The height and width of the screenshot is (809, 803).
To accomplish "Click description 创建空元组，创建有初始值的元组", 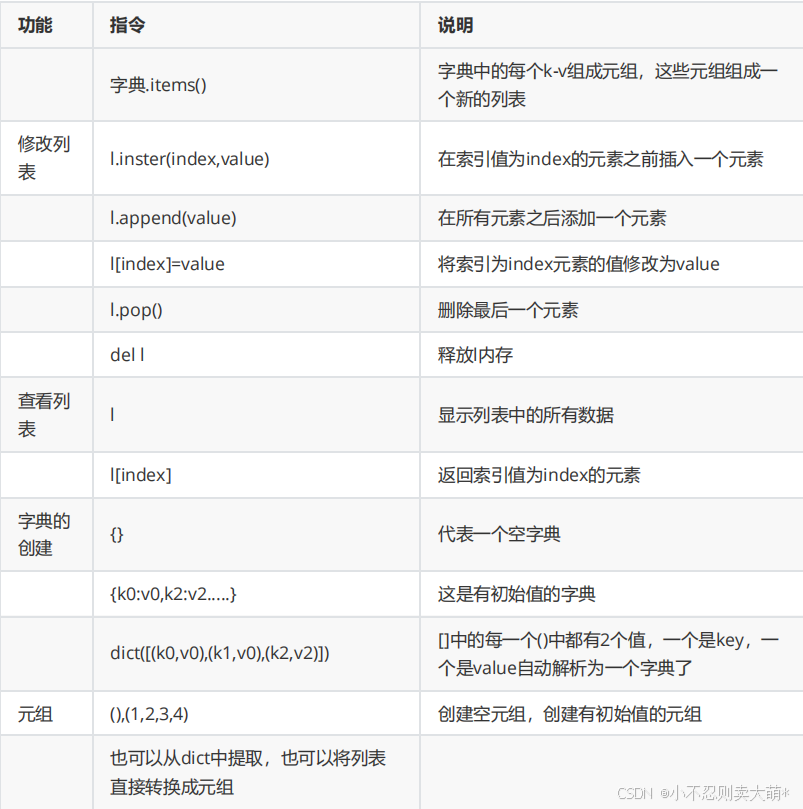I will click(x=570, y=714).
